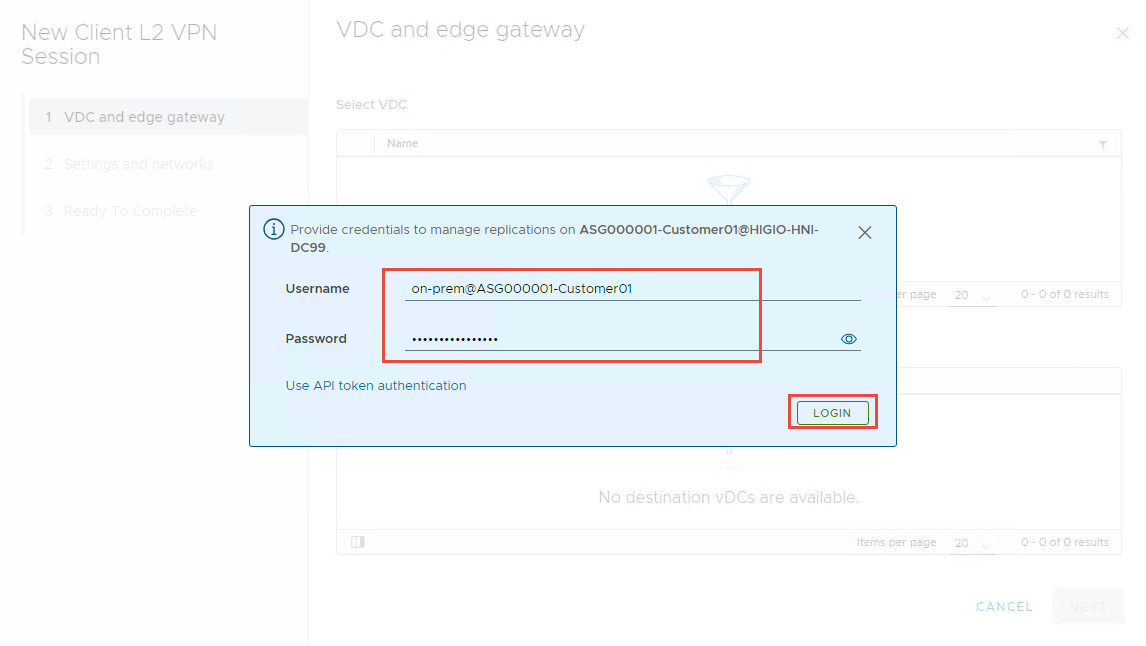Viewport: 1146px width, 646px height.
Task: Click the CANCEL button
Action: click(1004, 607)
